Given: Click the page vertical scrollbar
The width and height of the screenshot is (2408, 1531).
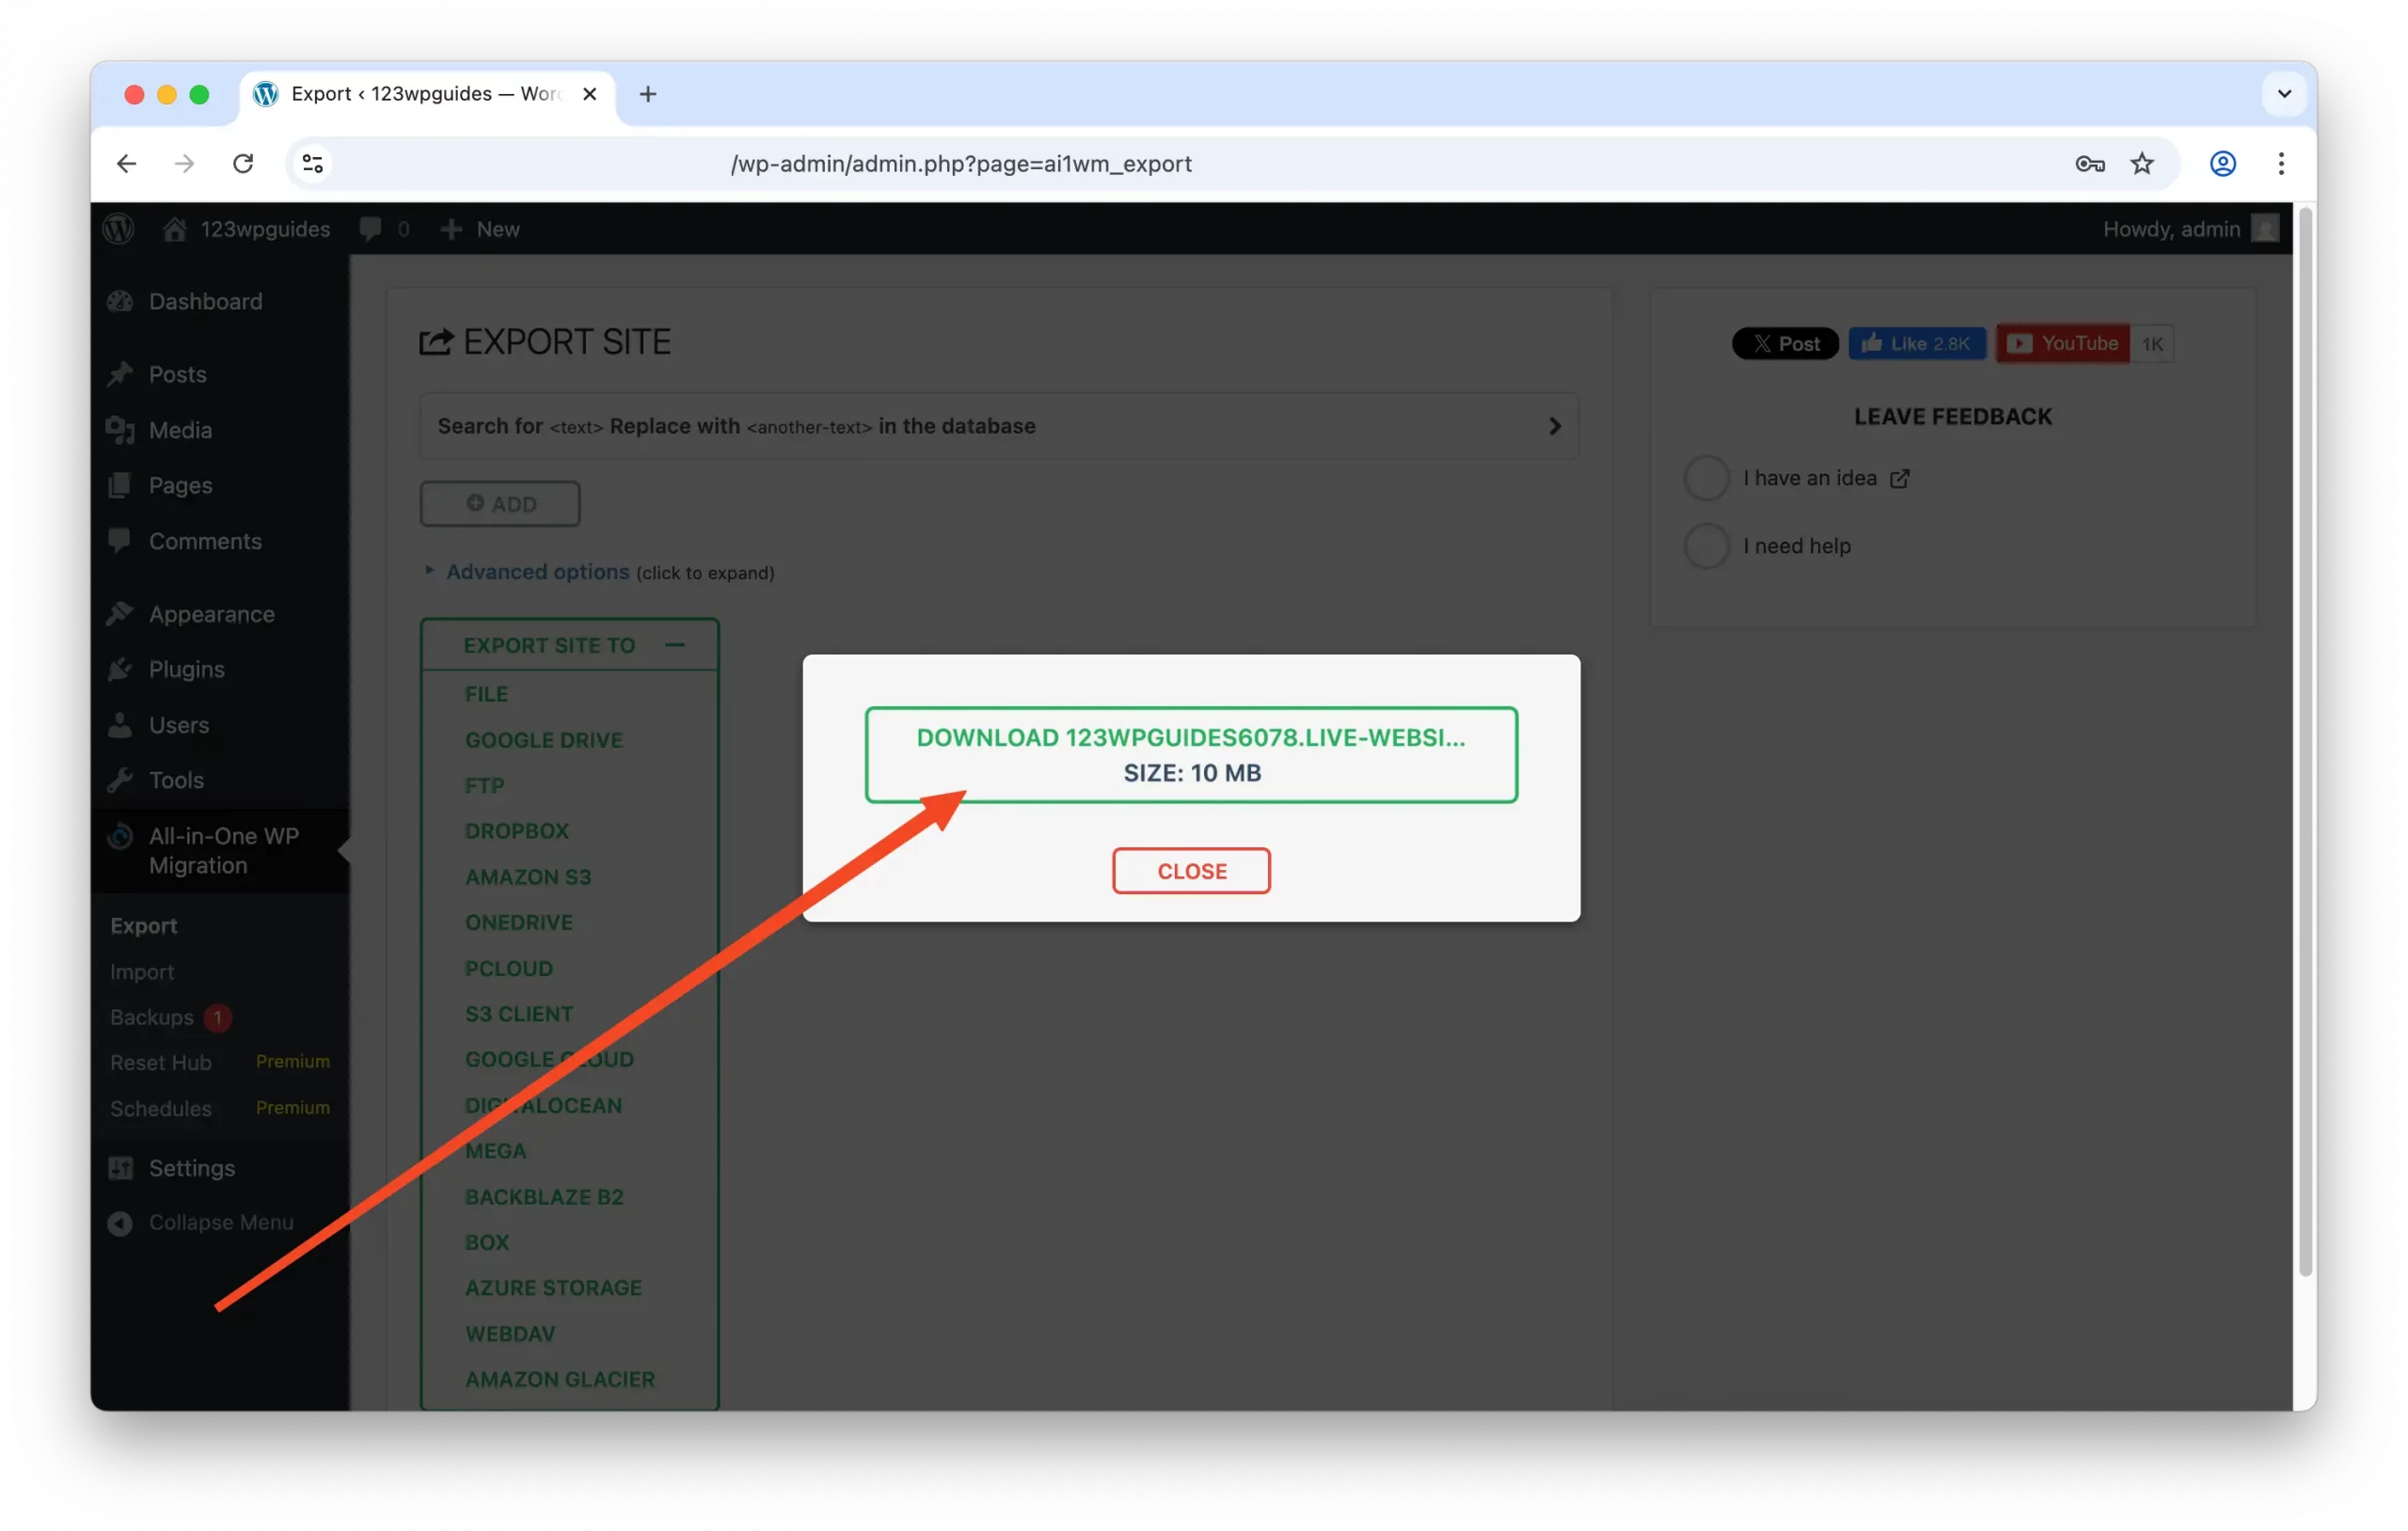Looking at the screenshot, I should click(2305, 740).
